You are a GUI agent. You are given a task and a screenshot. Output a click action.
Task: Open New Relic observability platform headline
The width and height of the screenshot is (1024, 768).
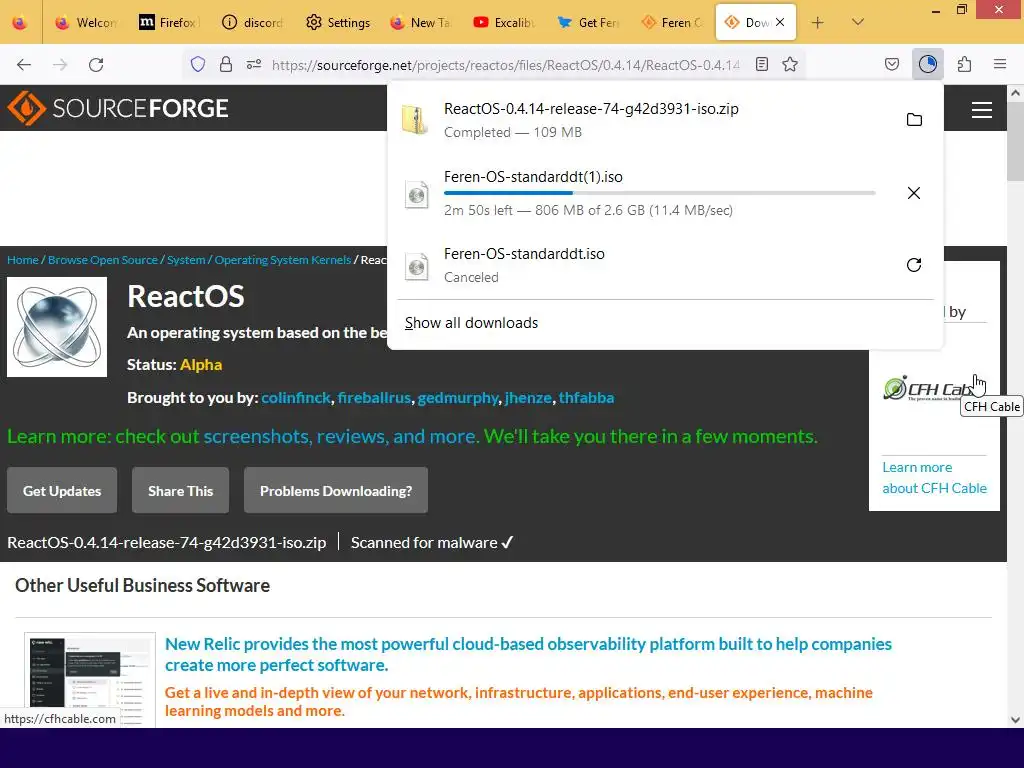pyautogui.click(x=528, y=654)
